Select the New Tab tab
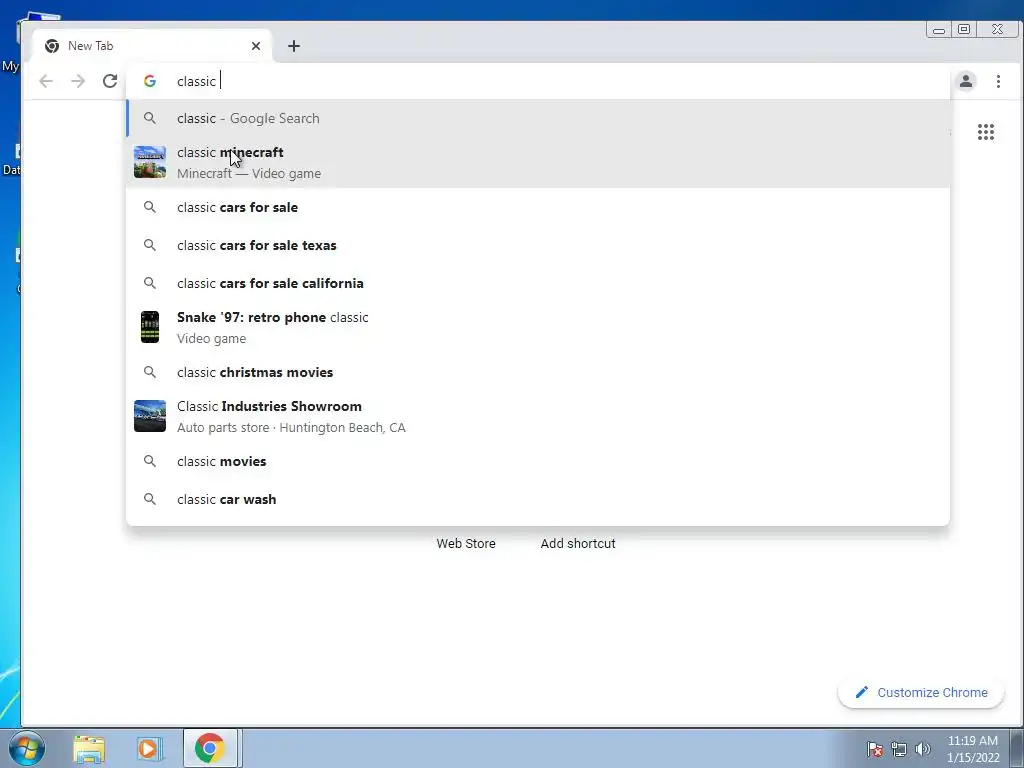The height and width of the screenshot is (768, 1024). tap(152, 46)
